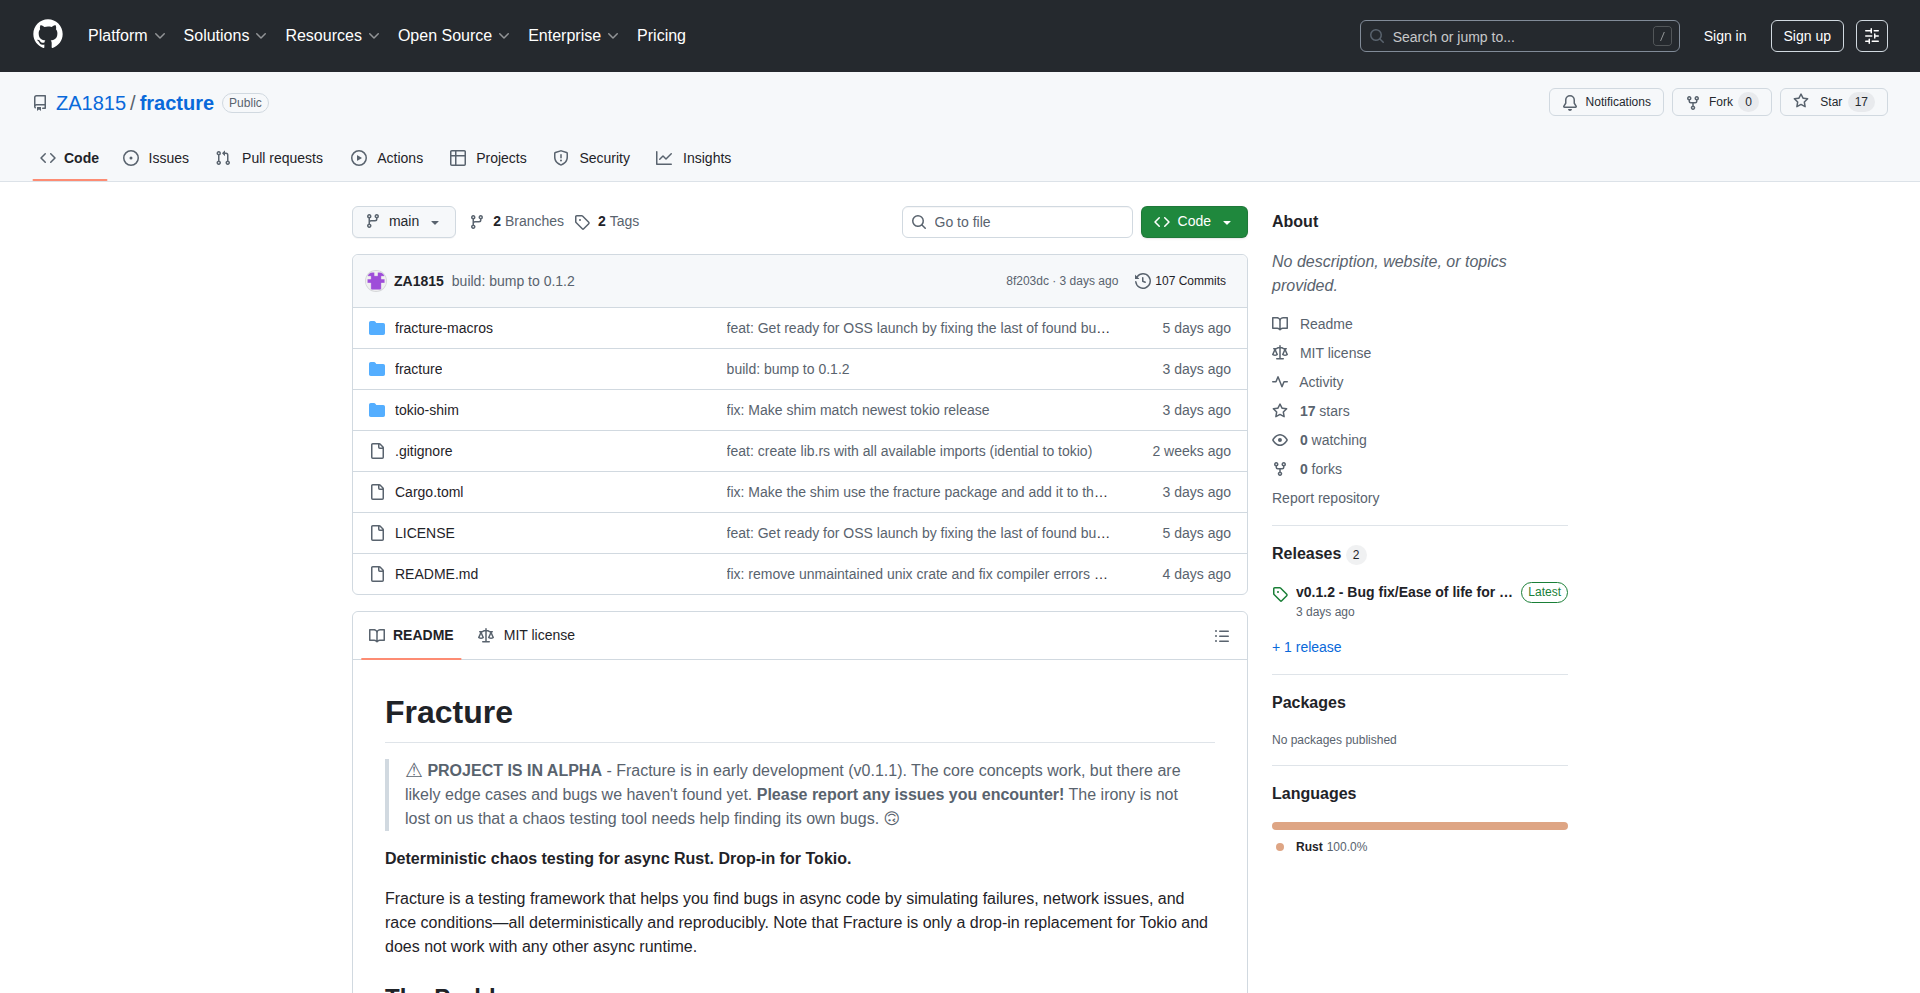Click the Rust language bar
The width and height of the screenshot is (1920, 993).
click(1419, 826)
